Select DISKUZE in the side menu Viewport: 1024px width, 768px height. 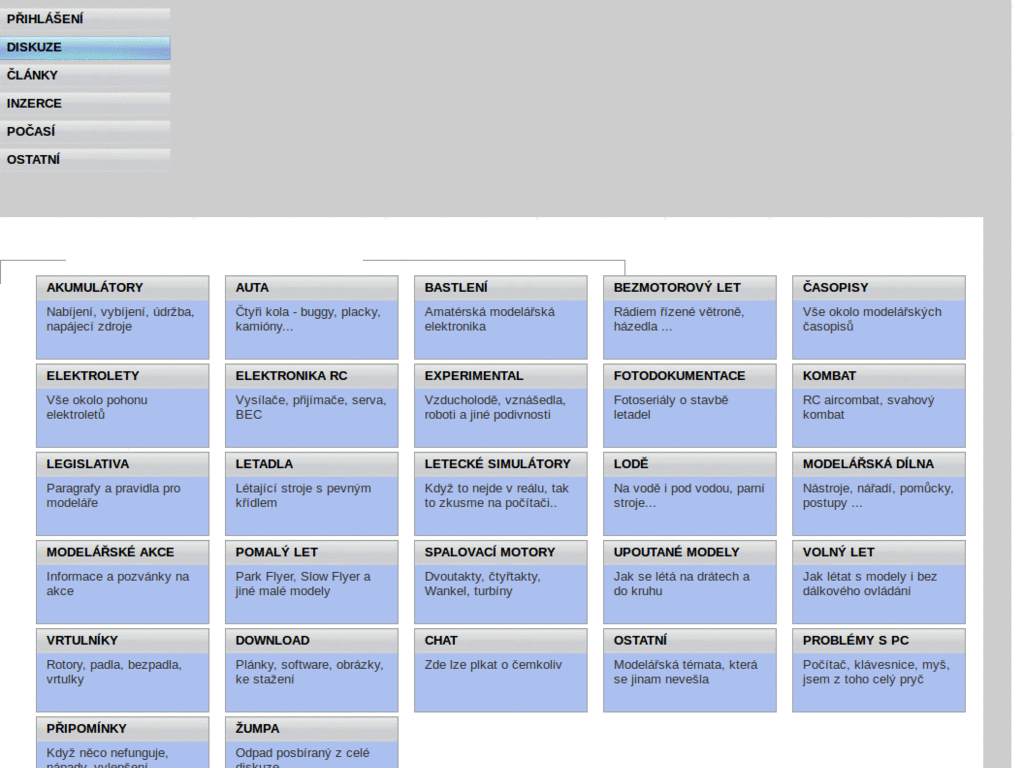[85, 48]
